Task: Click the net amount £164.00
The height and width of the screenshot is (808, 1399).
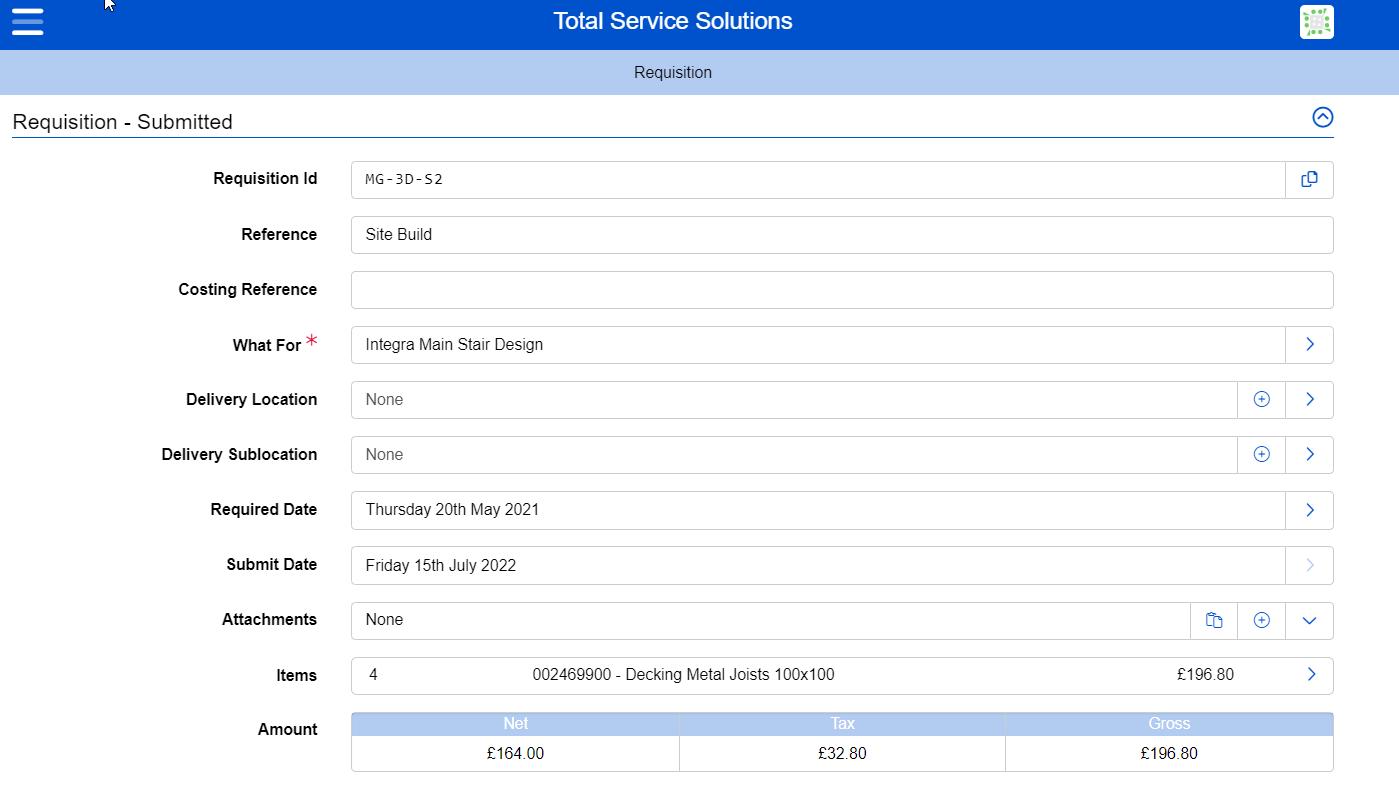Action: pos(516,754)
